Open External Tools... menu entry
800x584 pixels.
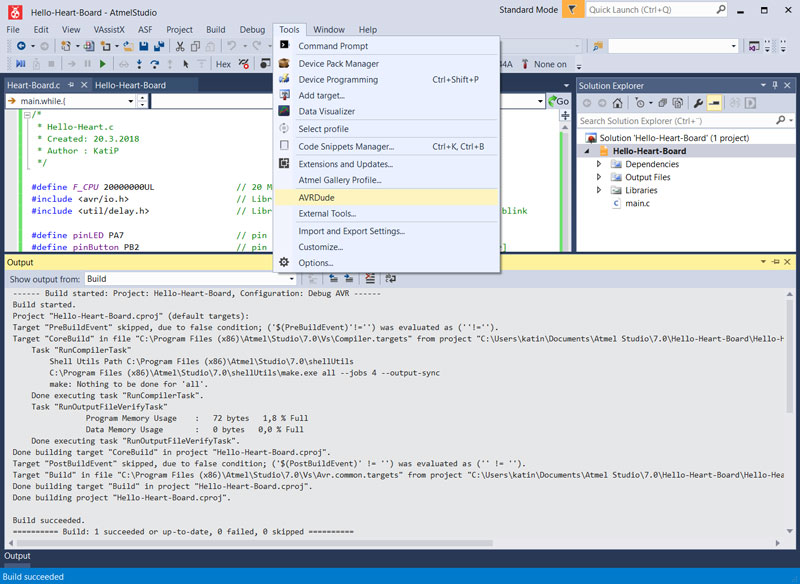[387, 213]
